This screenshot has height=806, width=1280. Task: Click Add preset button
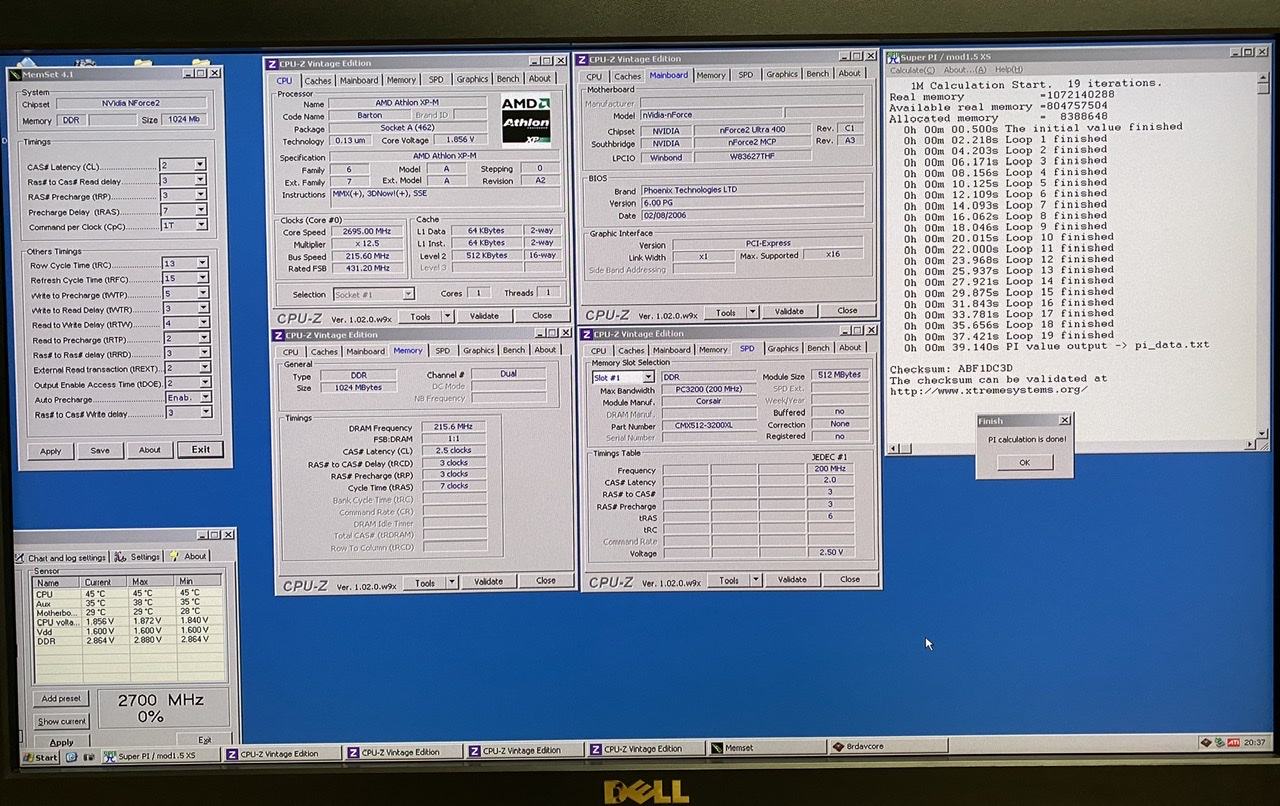coord(61,699)
